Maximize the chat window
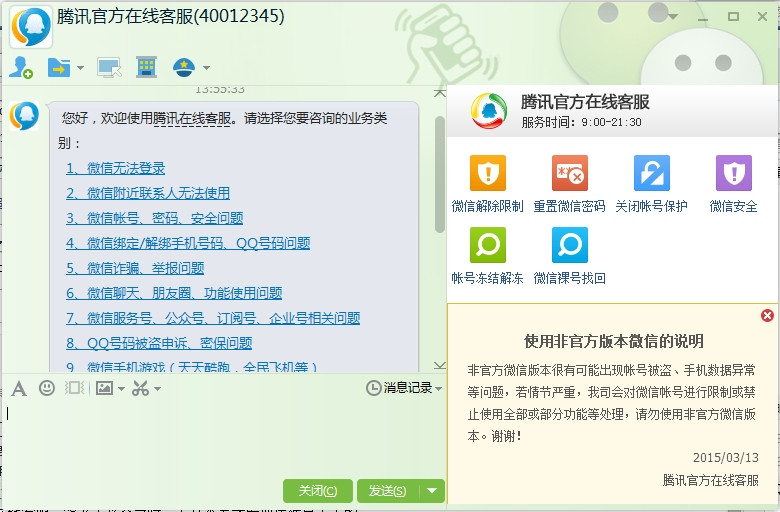 tap(733, 16)
